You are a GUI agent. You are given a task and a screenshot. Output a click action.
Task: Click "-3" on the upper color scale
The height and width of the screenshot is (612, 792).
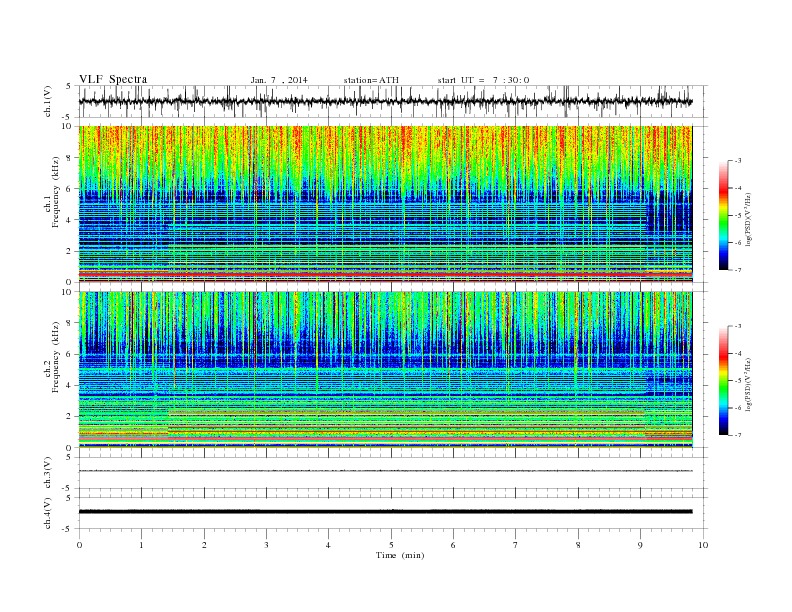point(738,161)
